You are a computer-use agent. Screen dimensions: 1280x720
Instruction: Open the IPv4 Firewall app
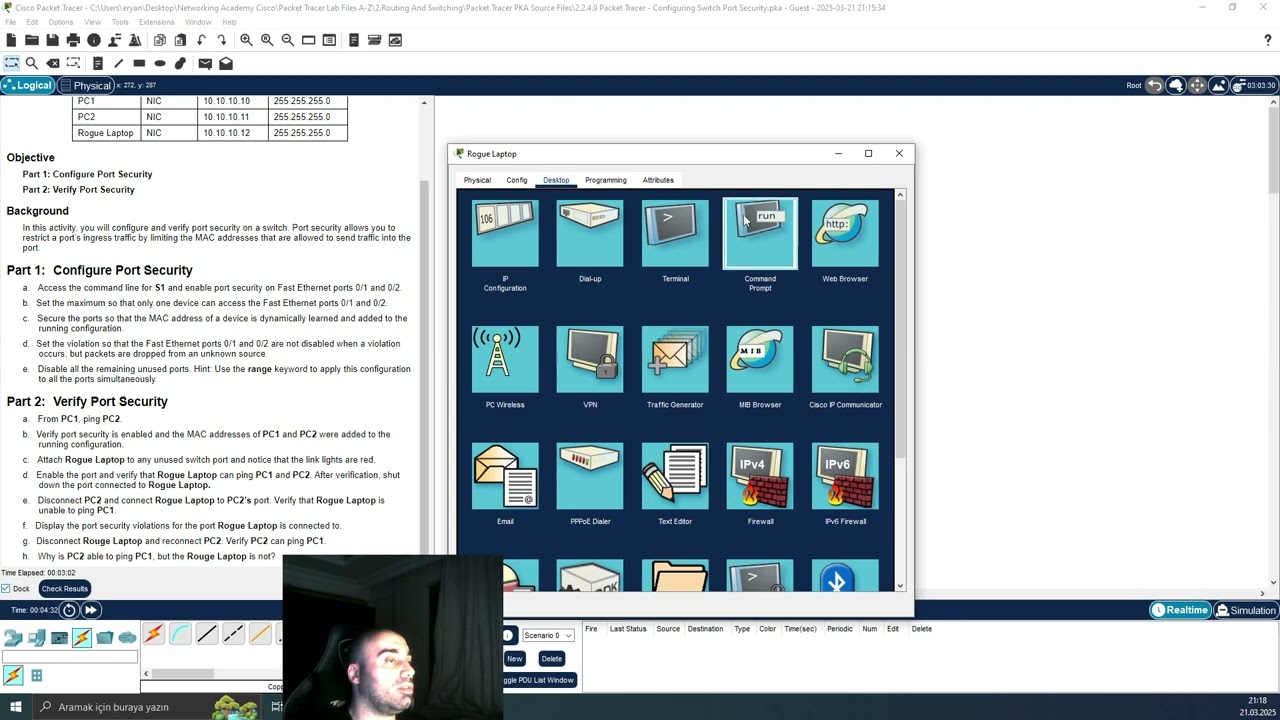(760, 476)
